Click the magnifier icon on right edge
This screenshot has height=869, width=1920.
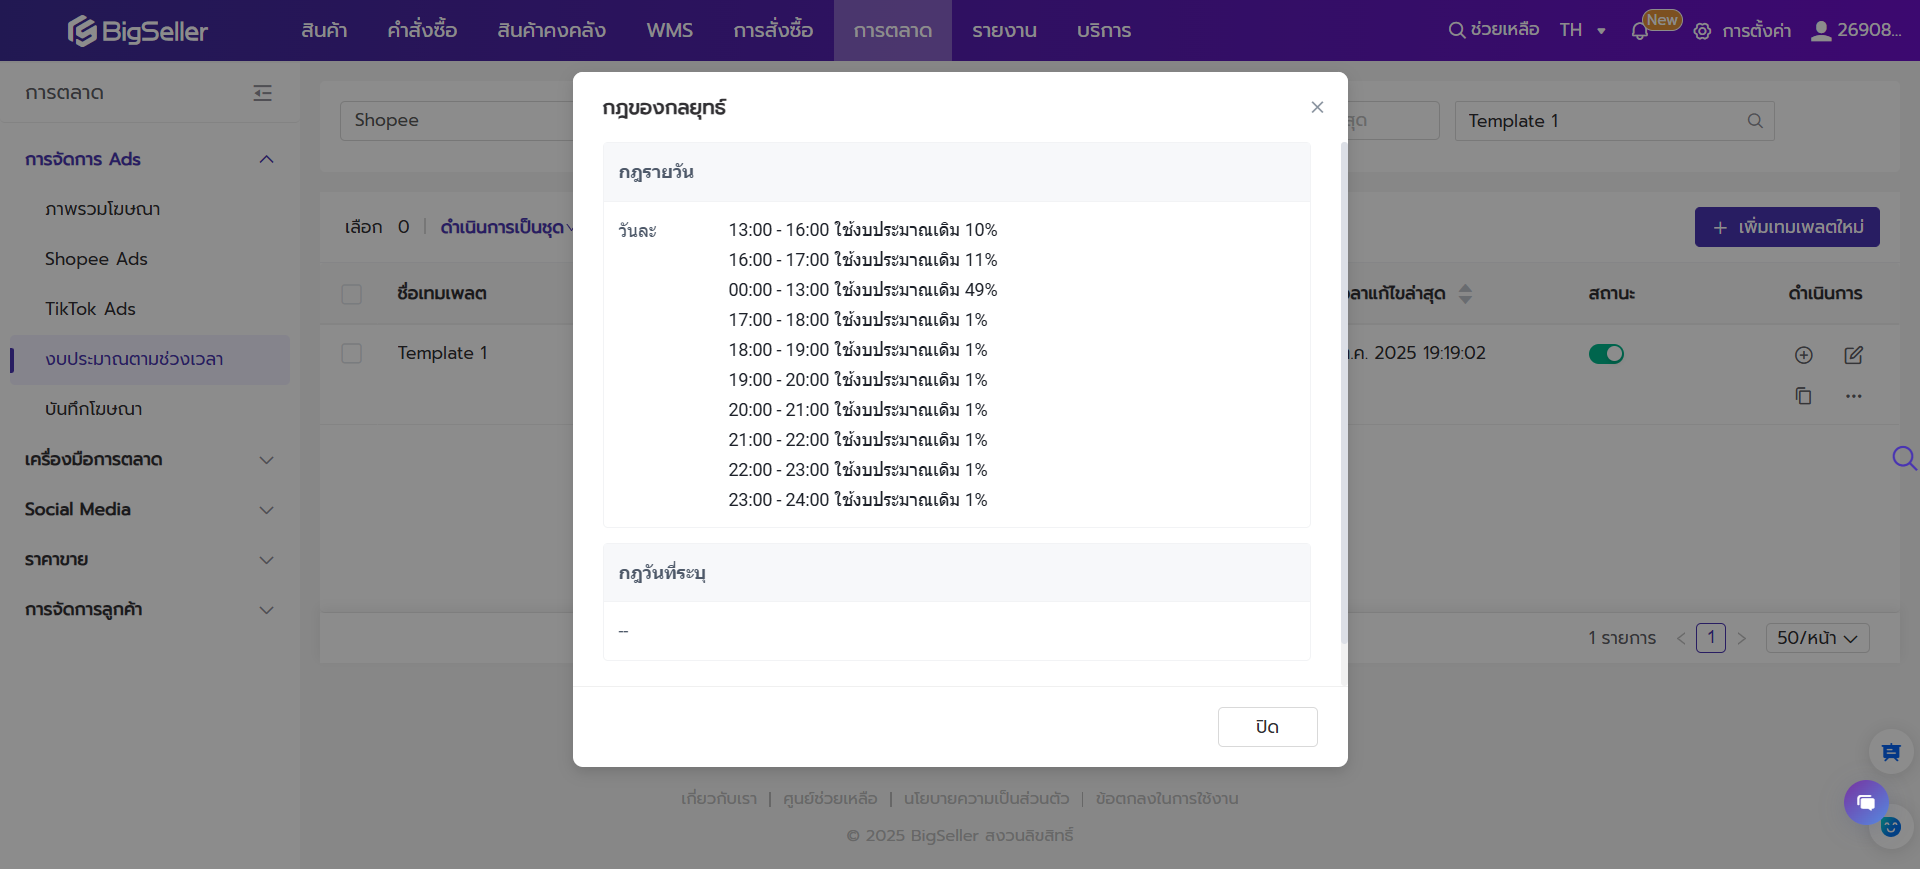tap(1904, 458)
